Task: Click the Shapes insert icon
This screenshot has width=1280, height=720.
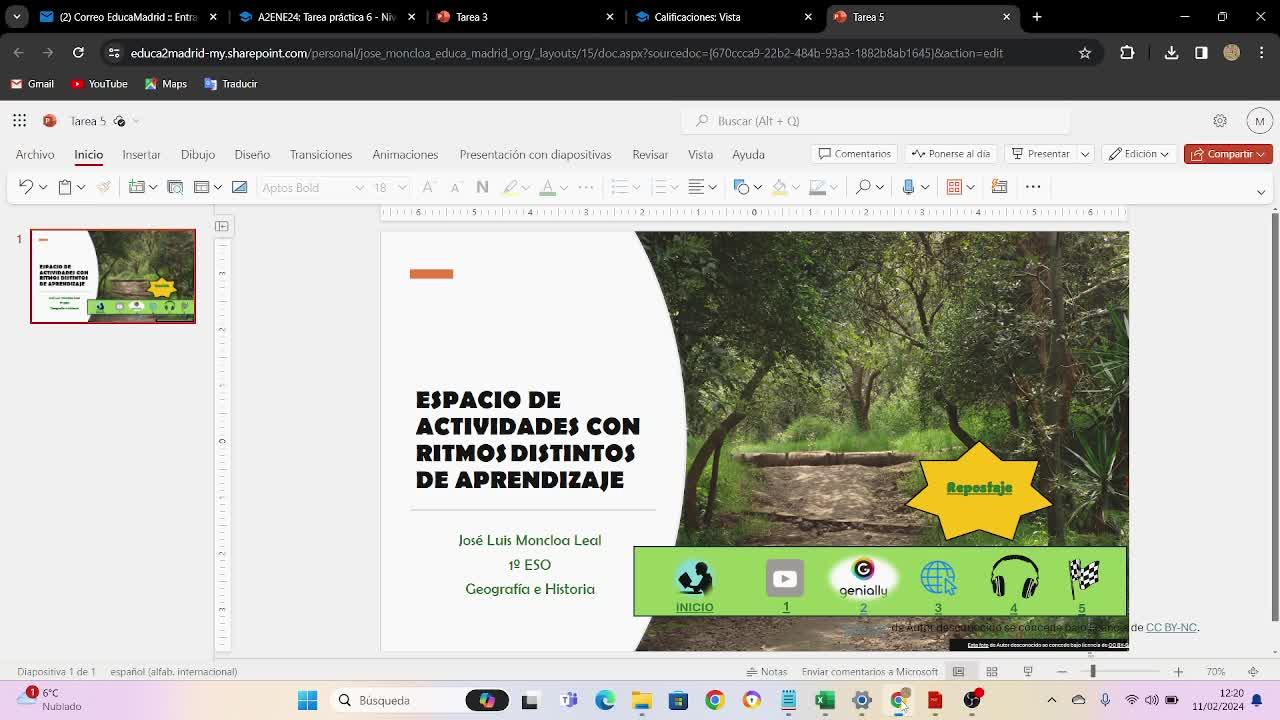Action: tap(741, 187)
